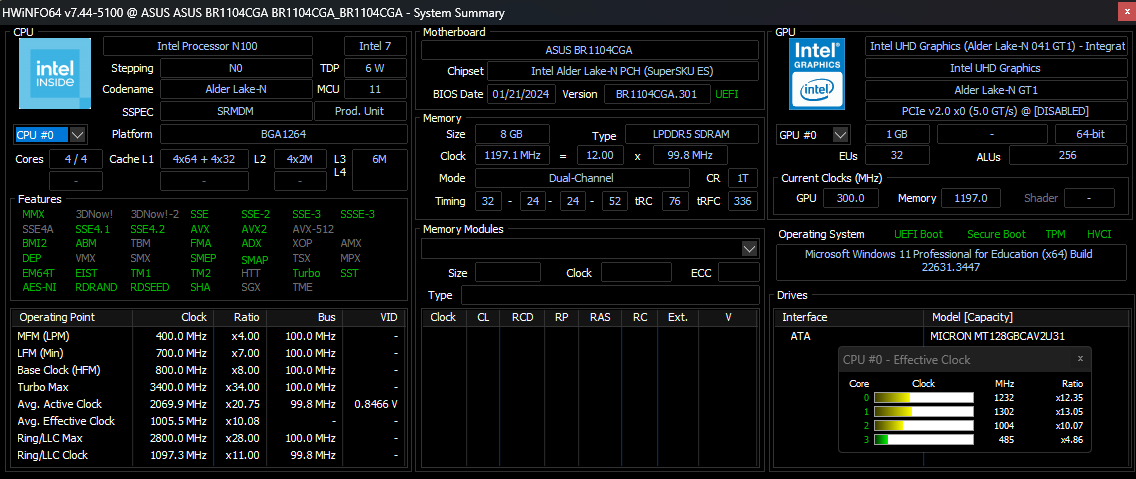The width and height of the screenshot is (1136, 479).
Task: Open the CPU #0 selector dropdown
Action: [50, 134]
